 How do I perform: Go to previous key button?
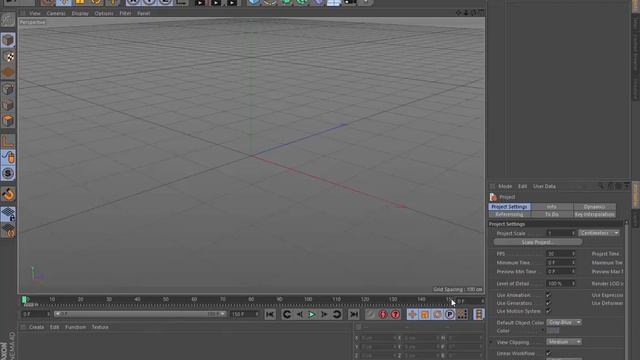[287, 314]
